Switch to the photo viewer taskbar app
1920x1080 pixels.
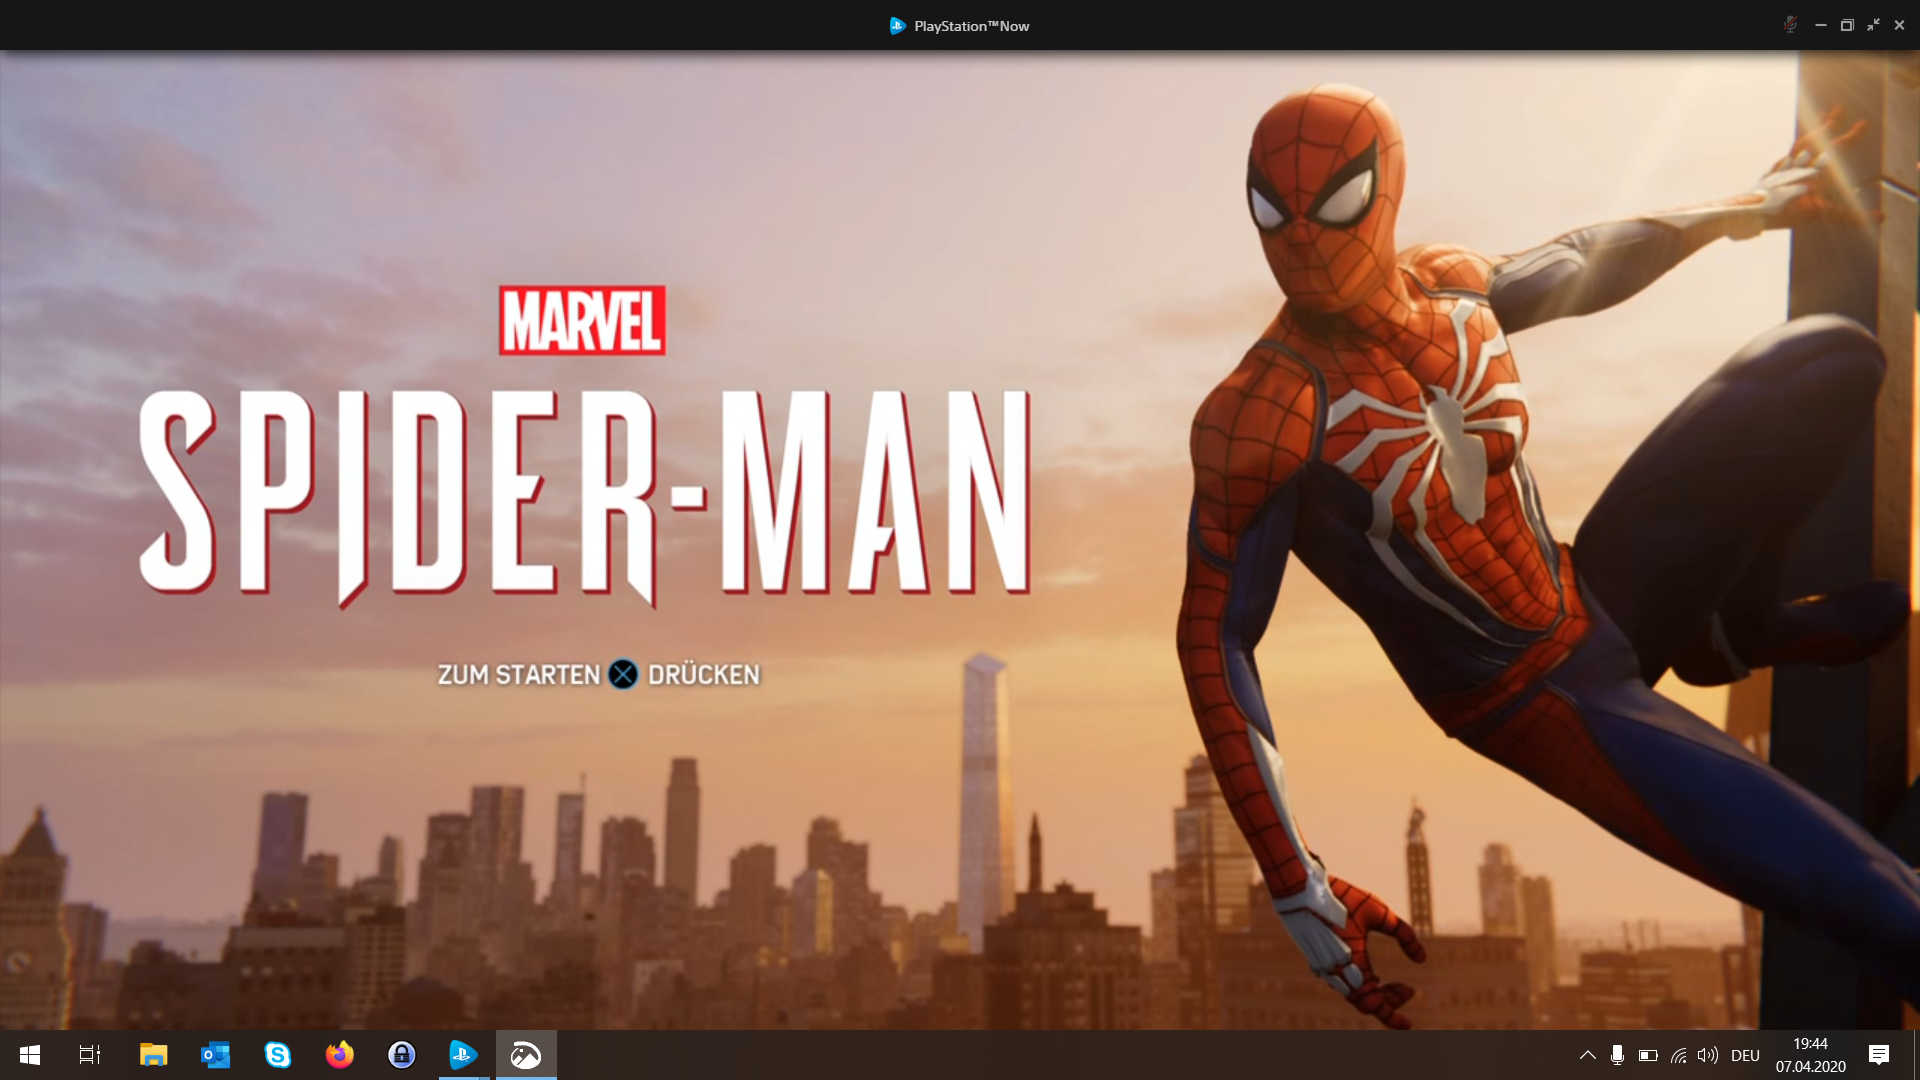526,1054
